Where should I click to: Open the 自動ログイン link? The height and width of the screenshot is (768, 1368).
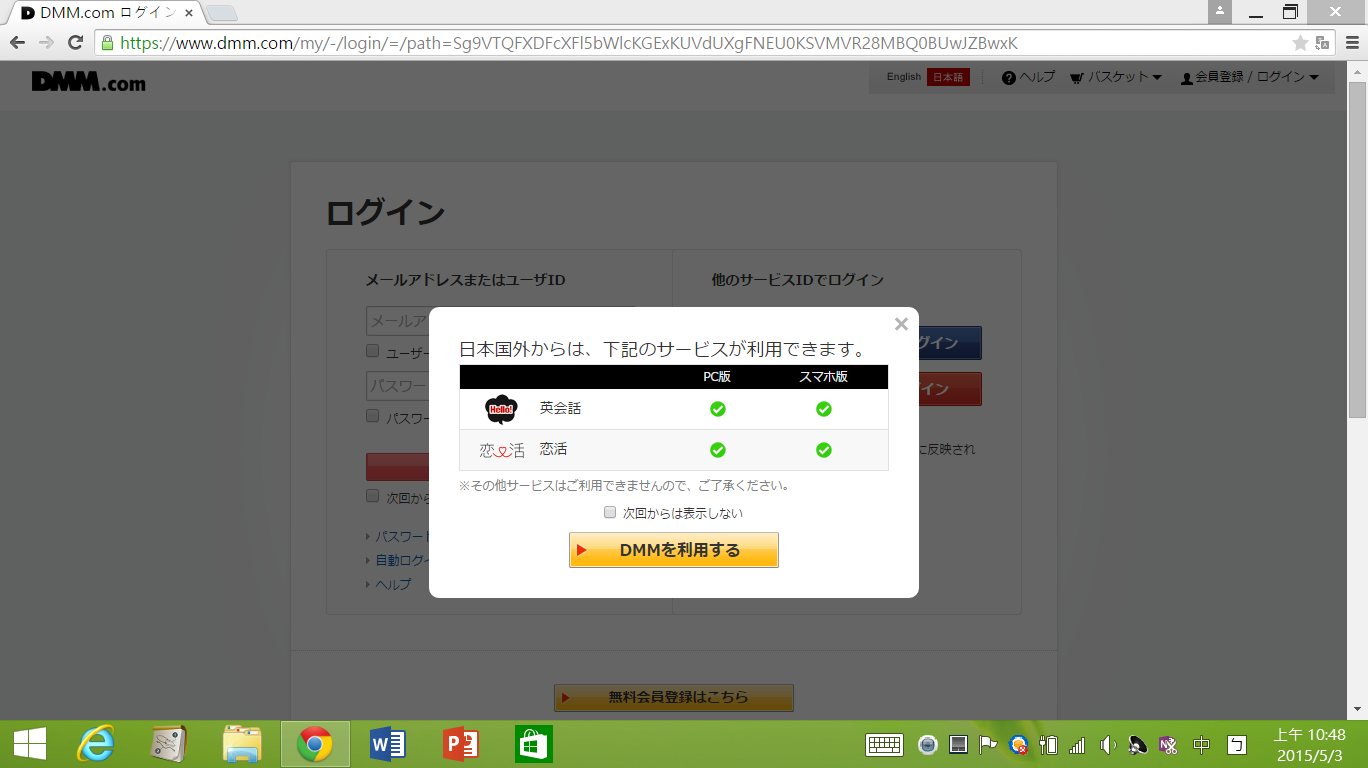[402, 560]
